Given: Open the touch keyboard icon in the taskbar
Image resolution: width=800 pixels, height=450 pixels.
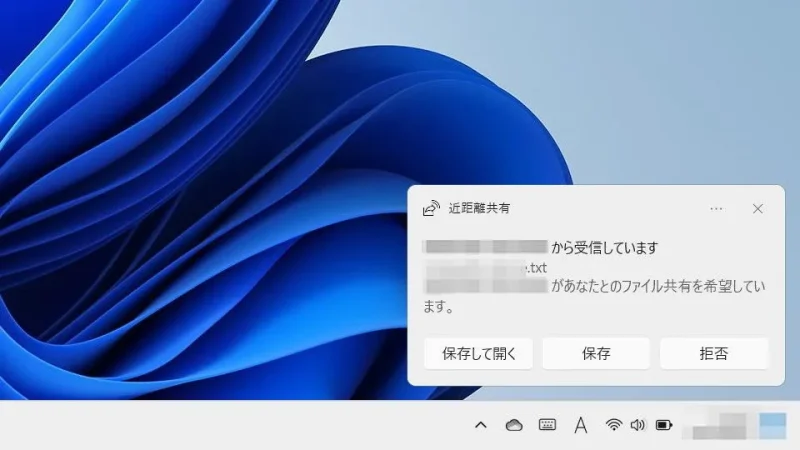Looking at the screenshot, I should [x=547, y=425].
